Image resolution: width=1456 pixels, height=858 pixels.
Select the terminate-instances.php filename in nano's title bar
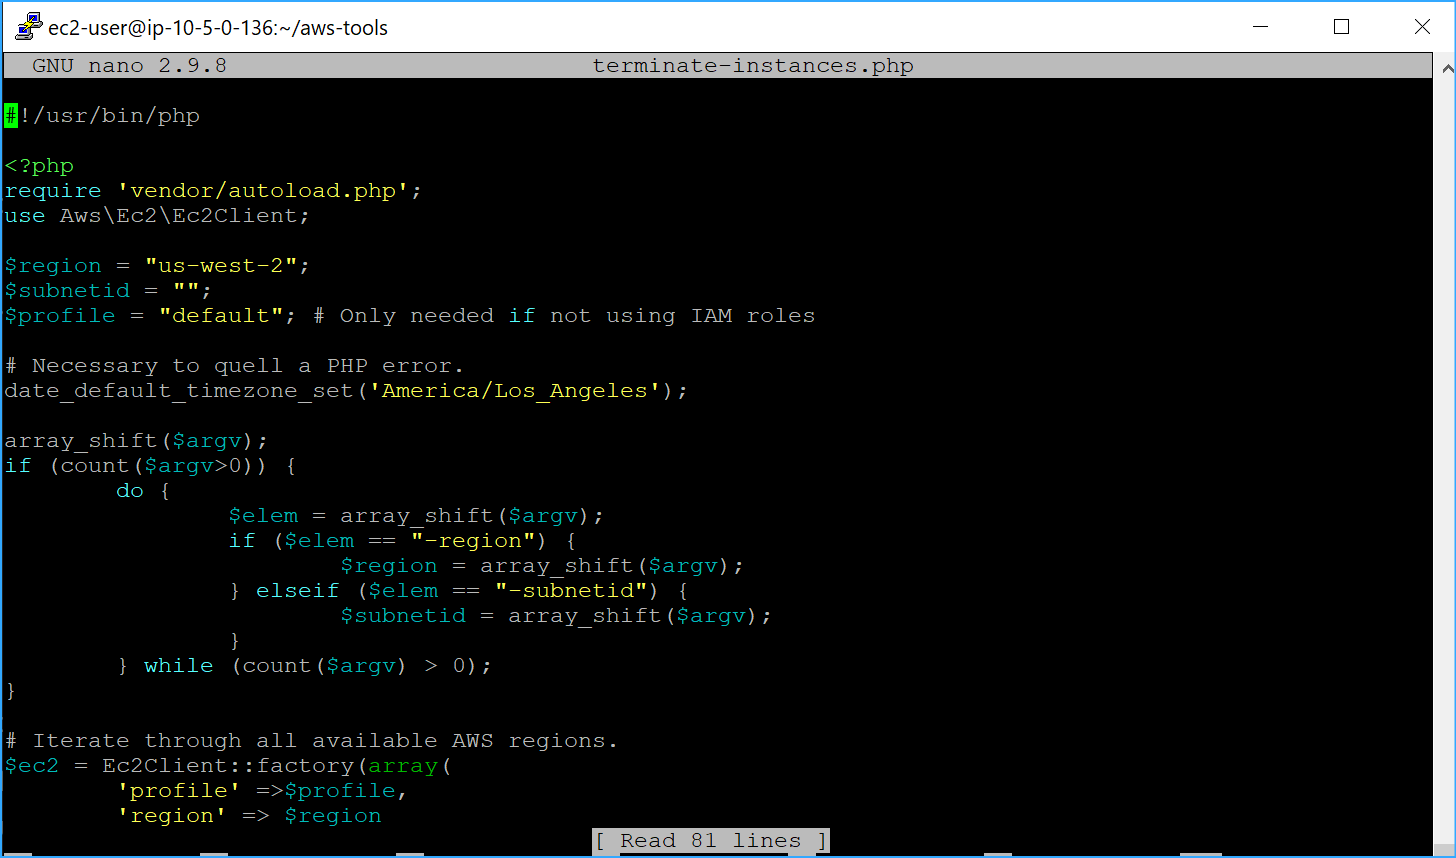click(753, 65)
